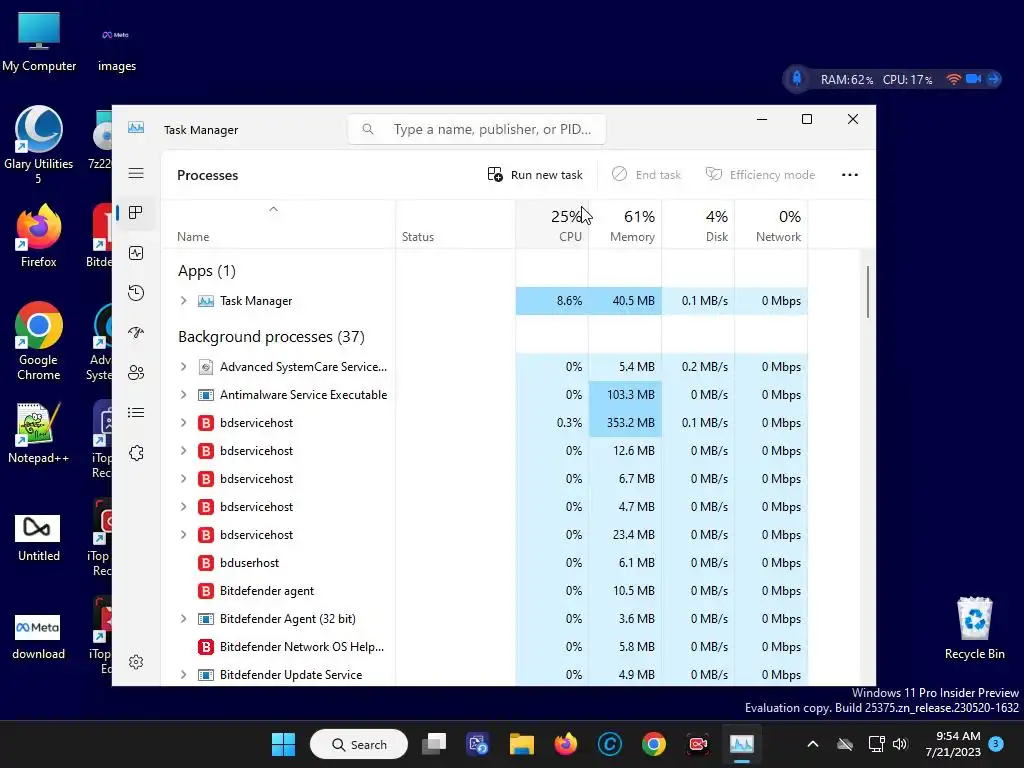
Task: Select the Bitdefender agent process
Action: point(485,591)
